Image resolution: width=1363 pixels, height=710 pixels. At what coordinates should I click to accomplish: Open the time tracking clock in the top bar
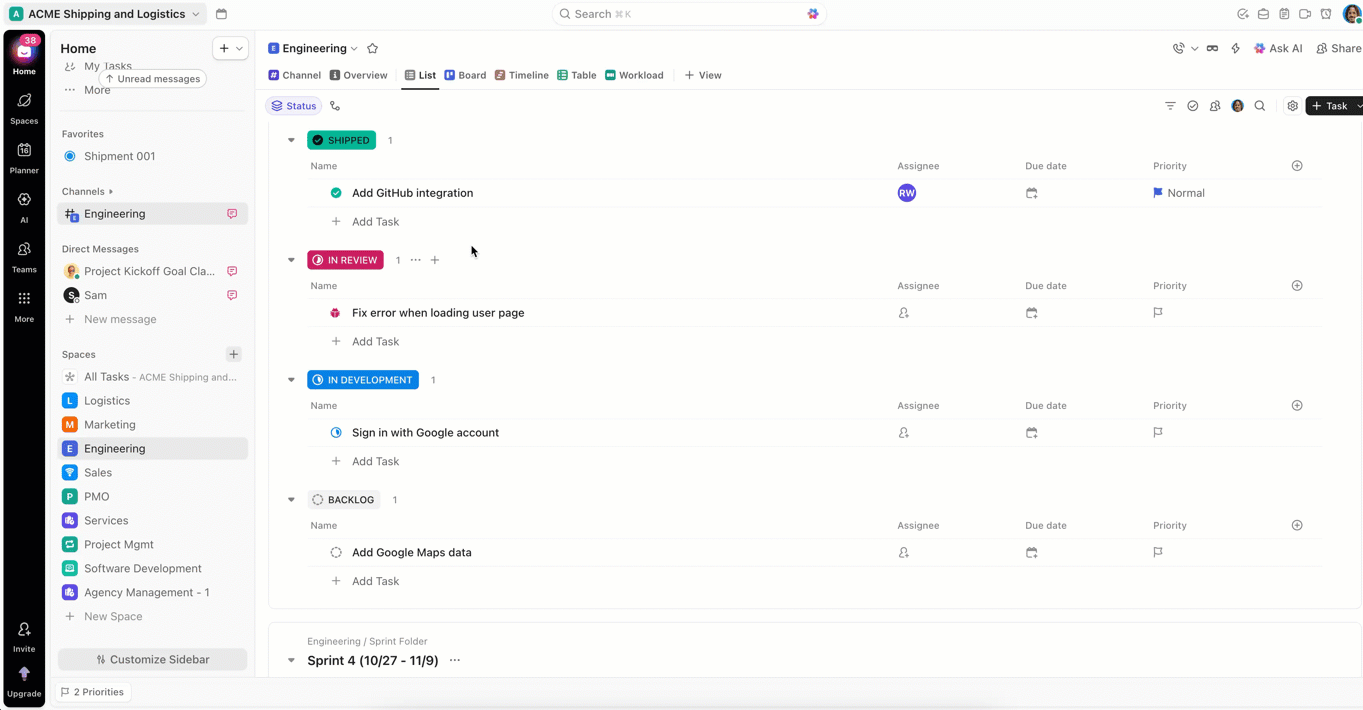coord(1326,14)
